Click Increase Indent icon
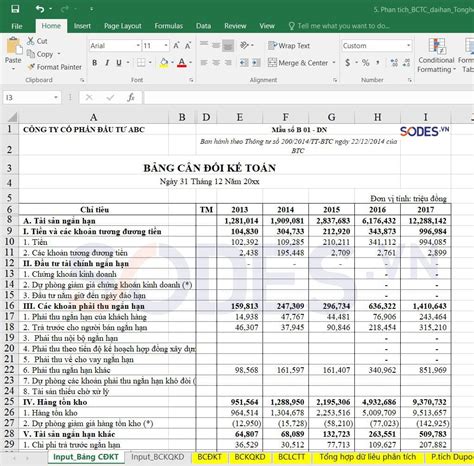 pyautogui.click(x=256, y=63)
